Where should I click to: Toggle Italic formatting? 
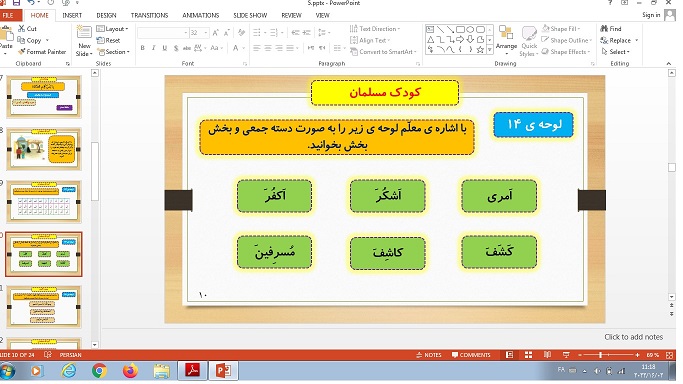(x=153, y=48)
